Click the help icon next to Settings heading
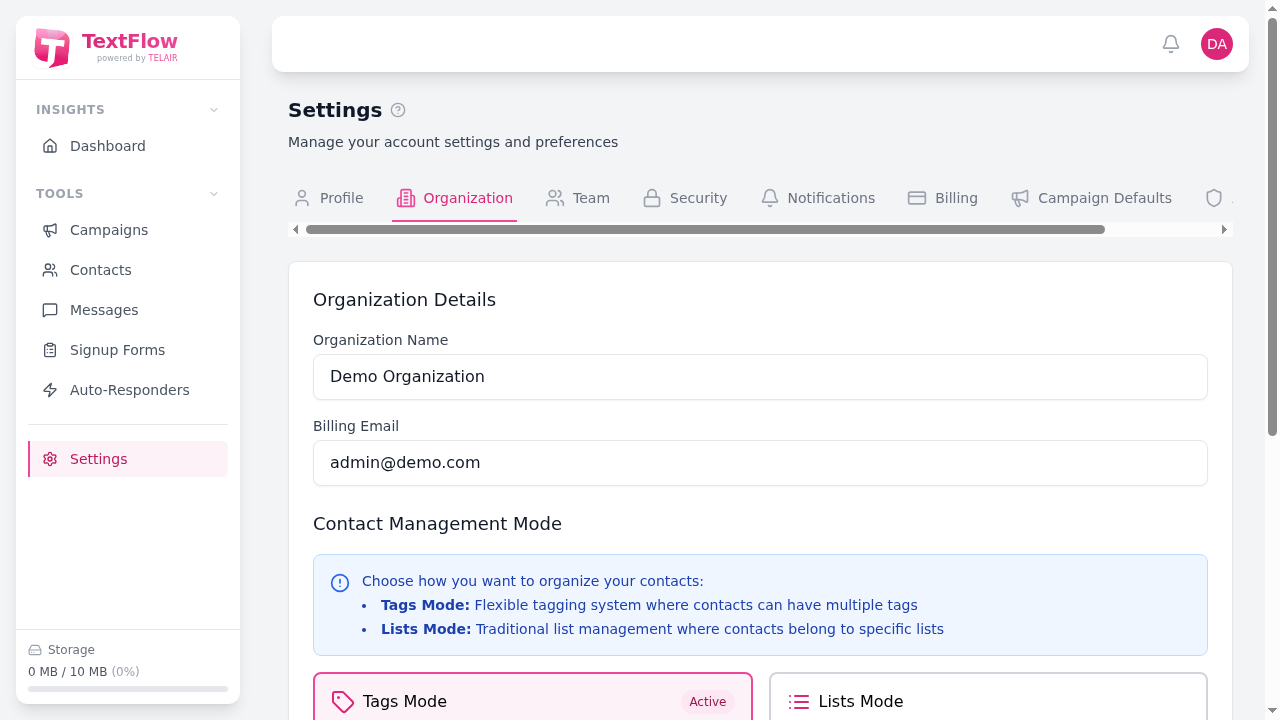Screen dimensions: 1280x720 [x=398, y=110]
